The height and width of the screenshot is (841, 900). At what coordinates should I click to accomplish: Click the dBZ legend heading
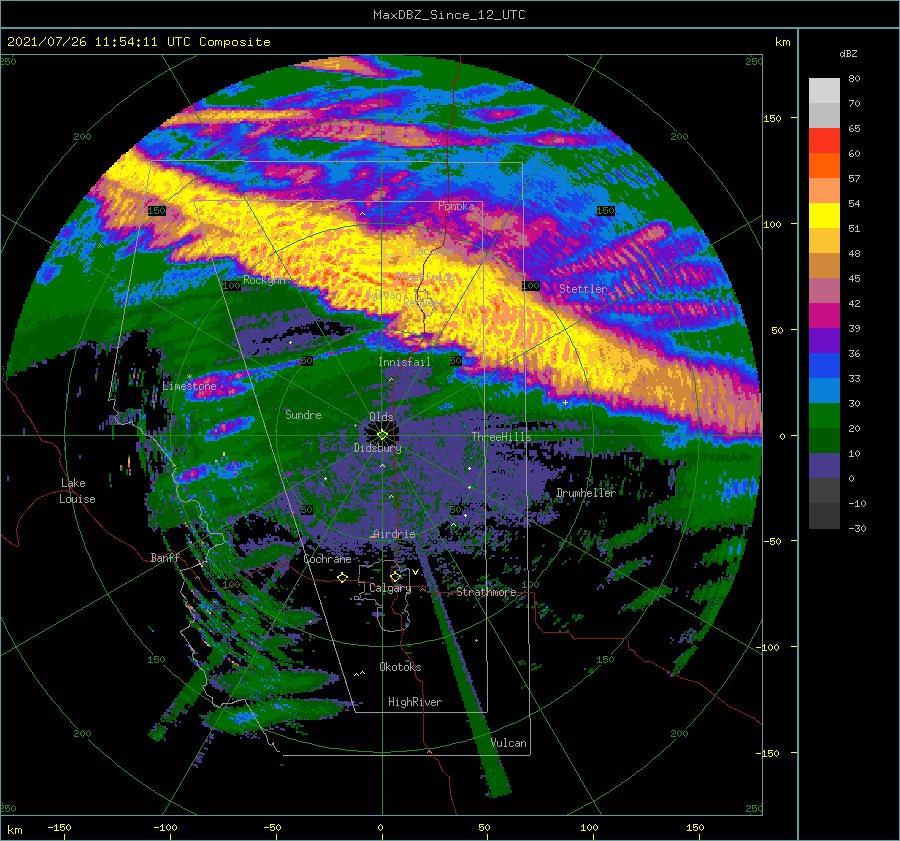coord(848,53)
